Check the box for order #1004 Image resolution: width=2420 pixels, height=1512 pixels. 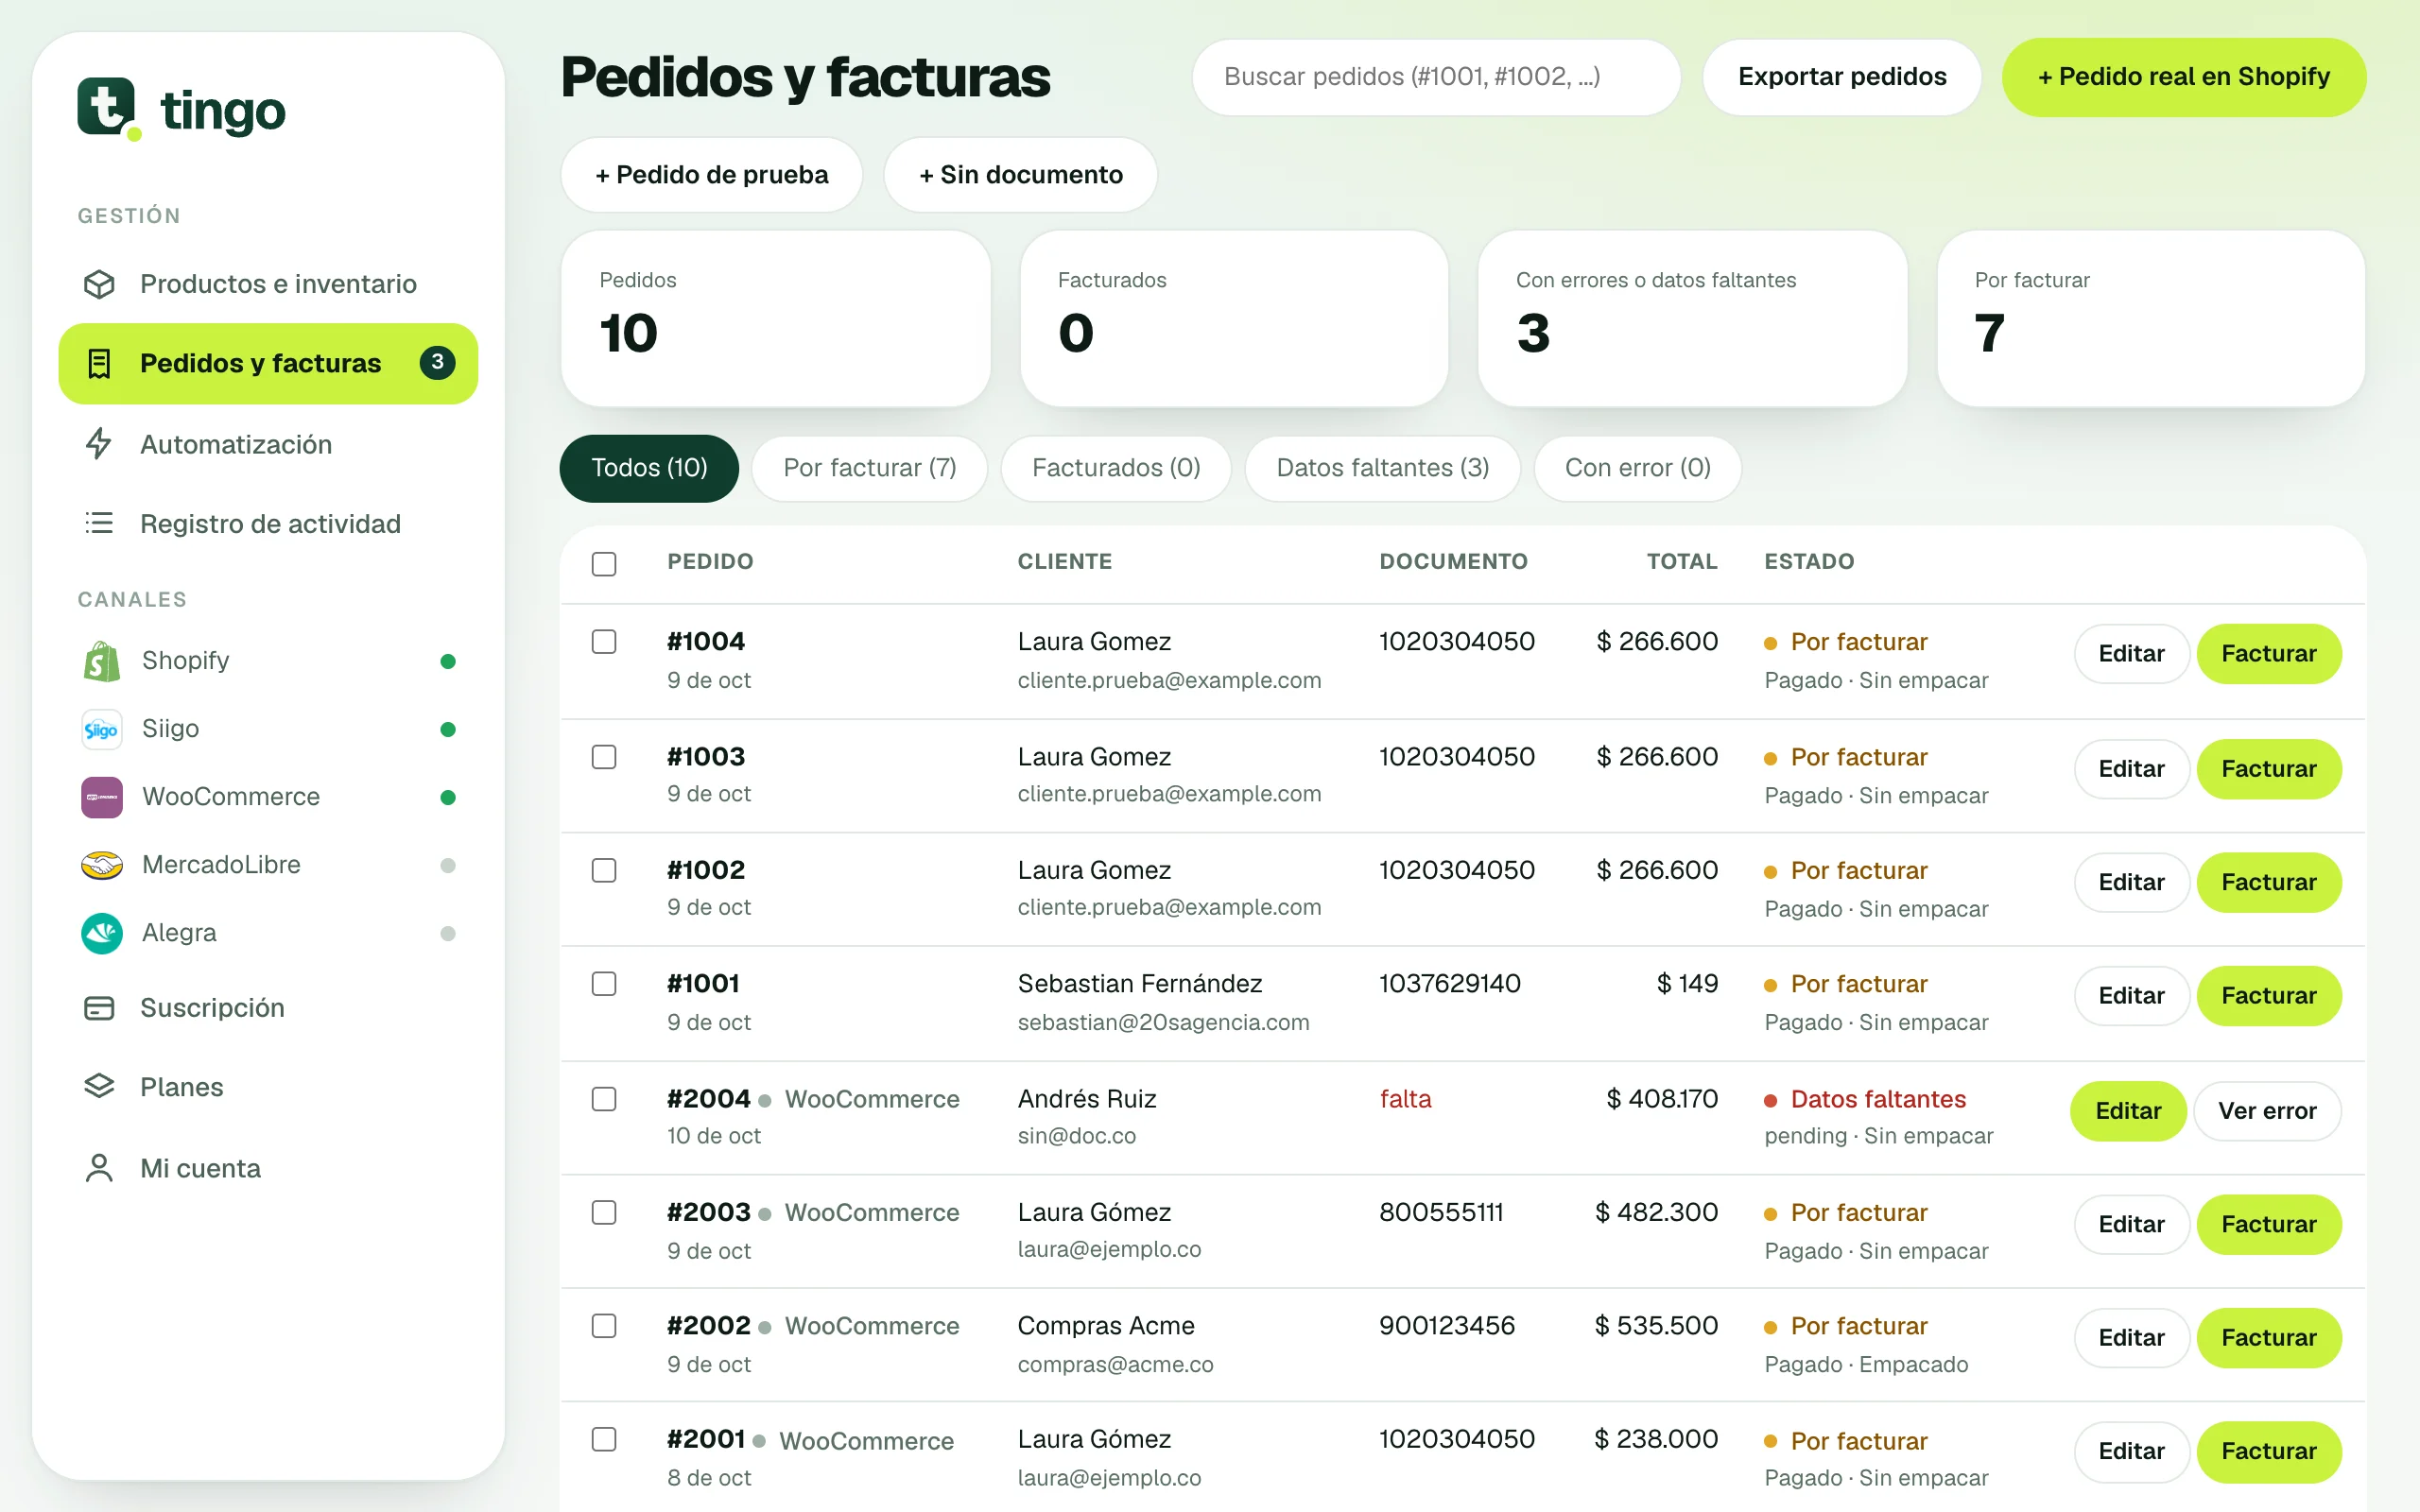(604, 642)
